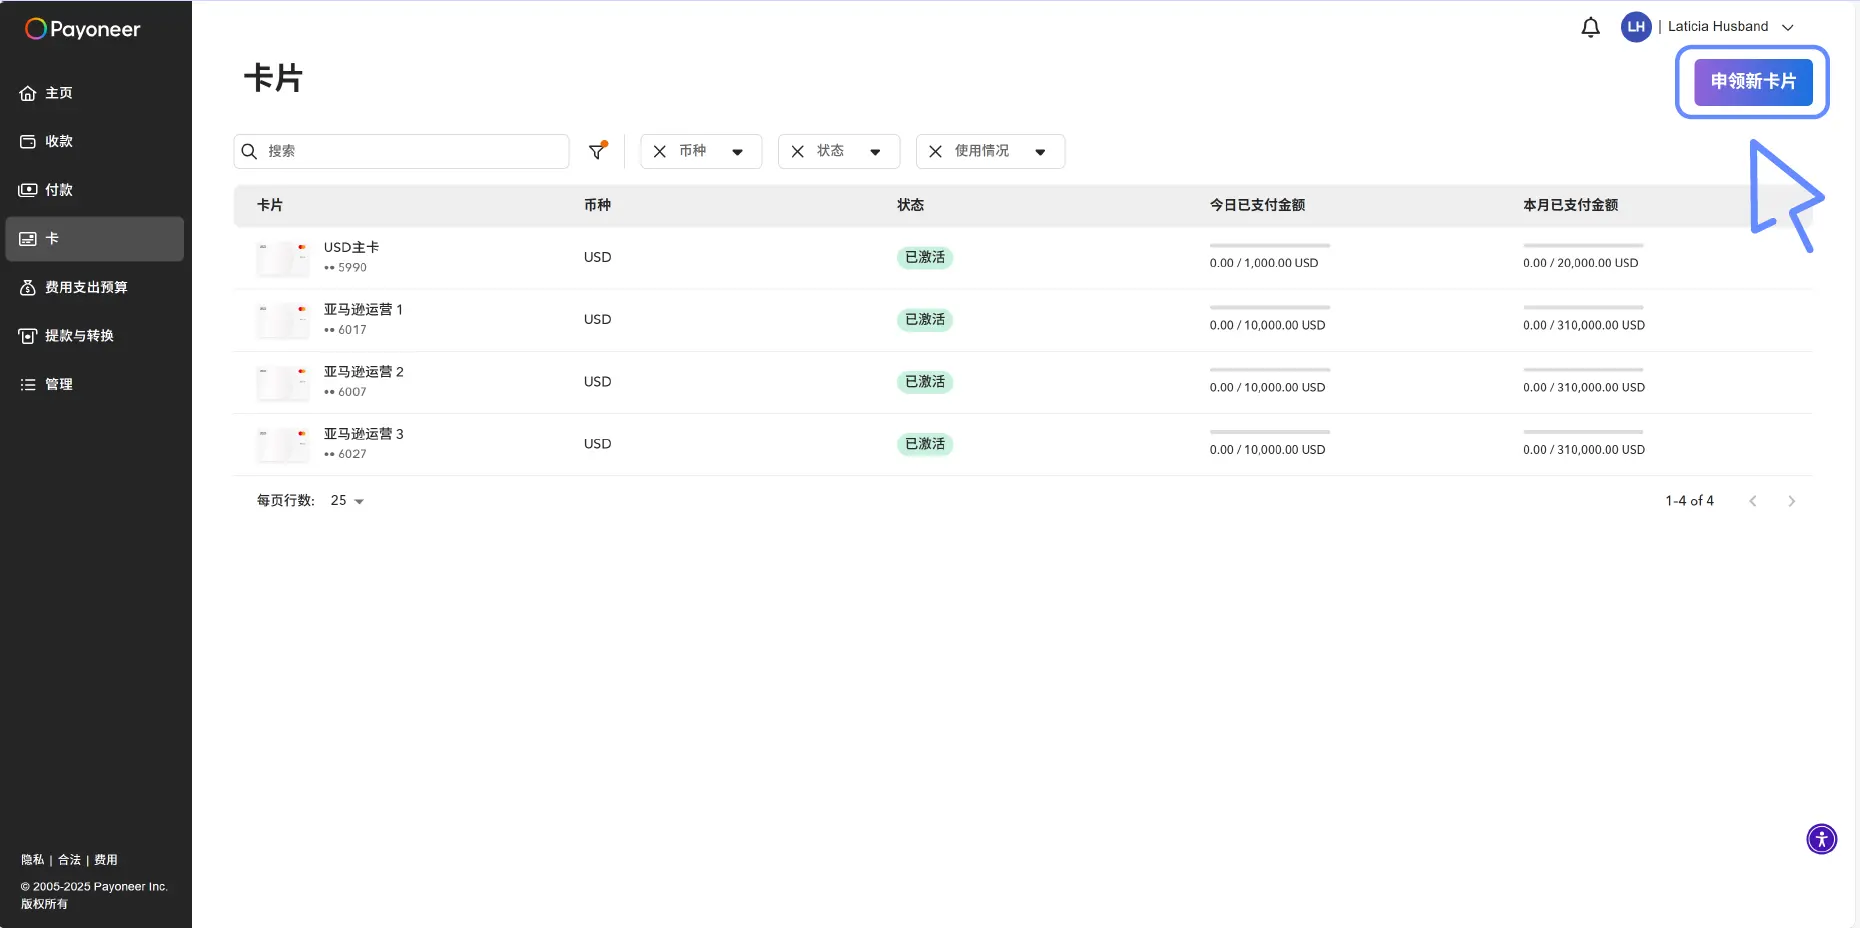Click the 亚马逊运营 1 card thumbnail
Viewport: 1860px width, 928px height.
click(x=283, y=320)
